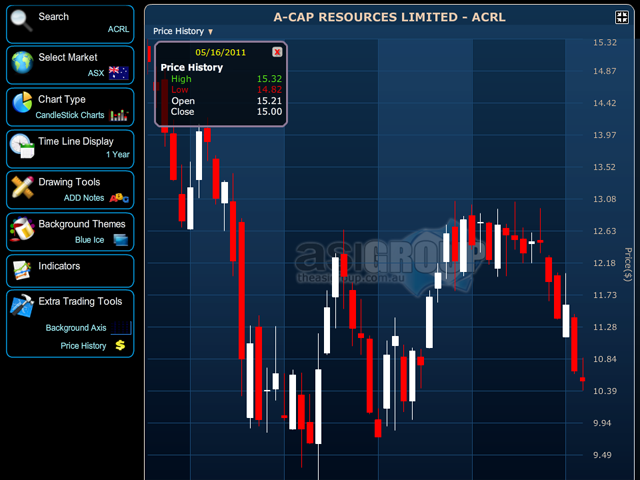Click the Blue Ice theme label
The image size is (640, 480).
[89, 240]
